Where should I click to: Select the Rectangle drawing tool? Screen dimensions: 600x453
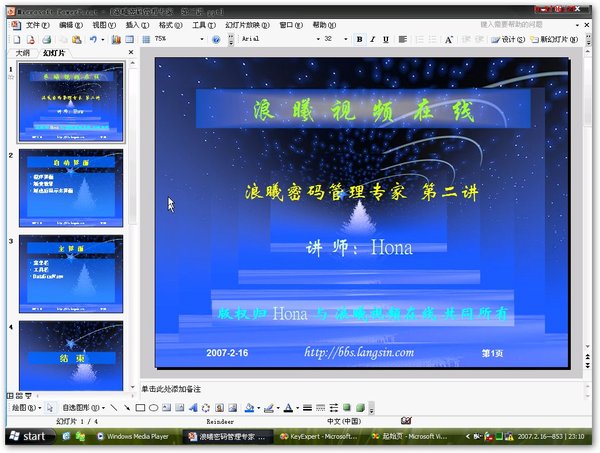point(140,408)
